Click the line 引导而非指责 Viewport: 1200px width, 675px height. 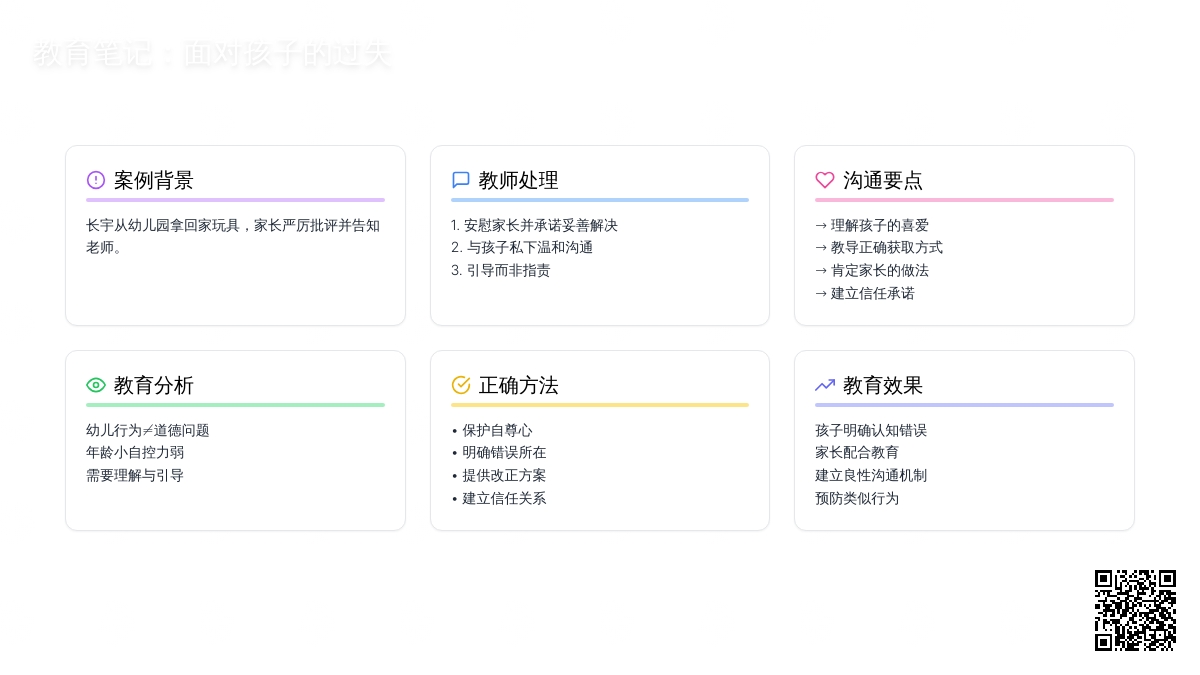[x=501, y=270]
